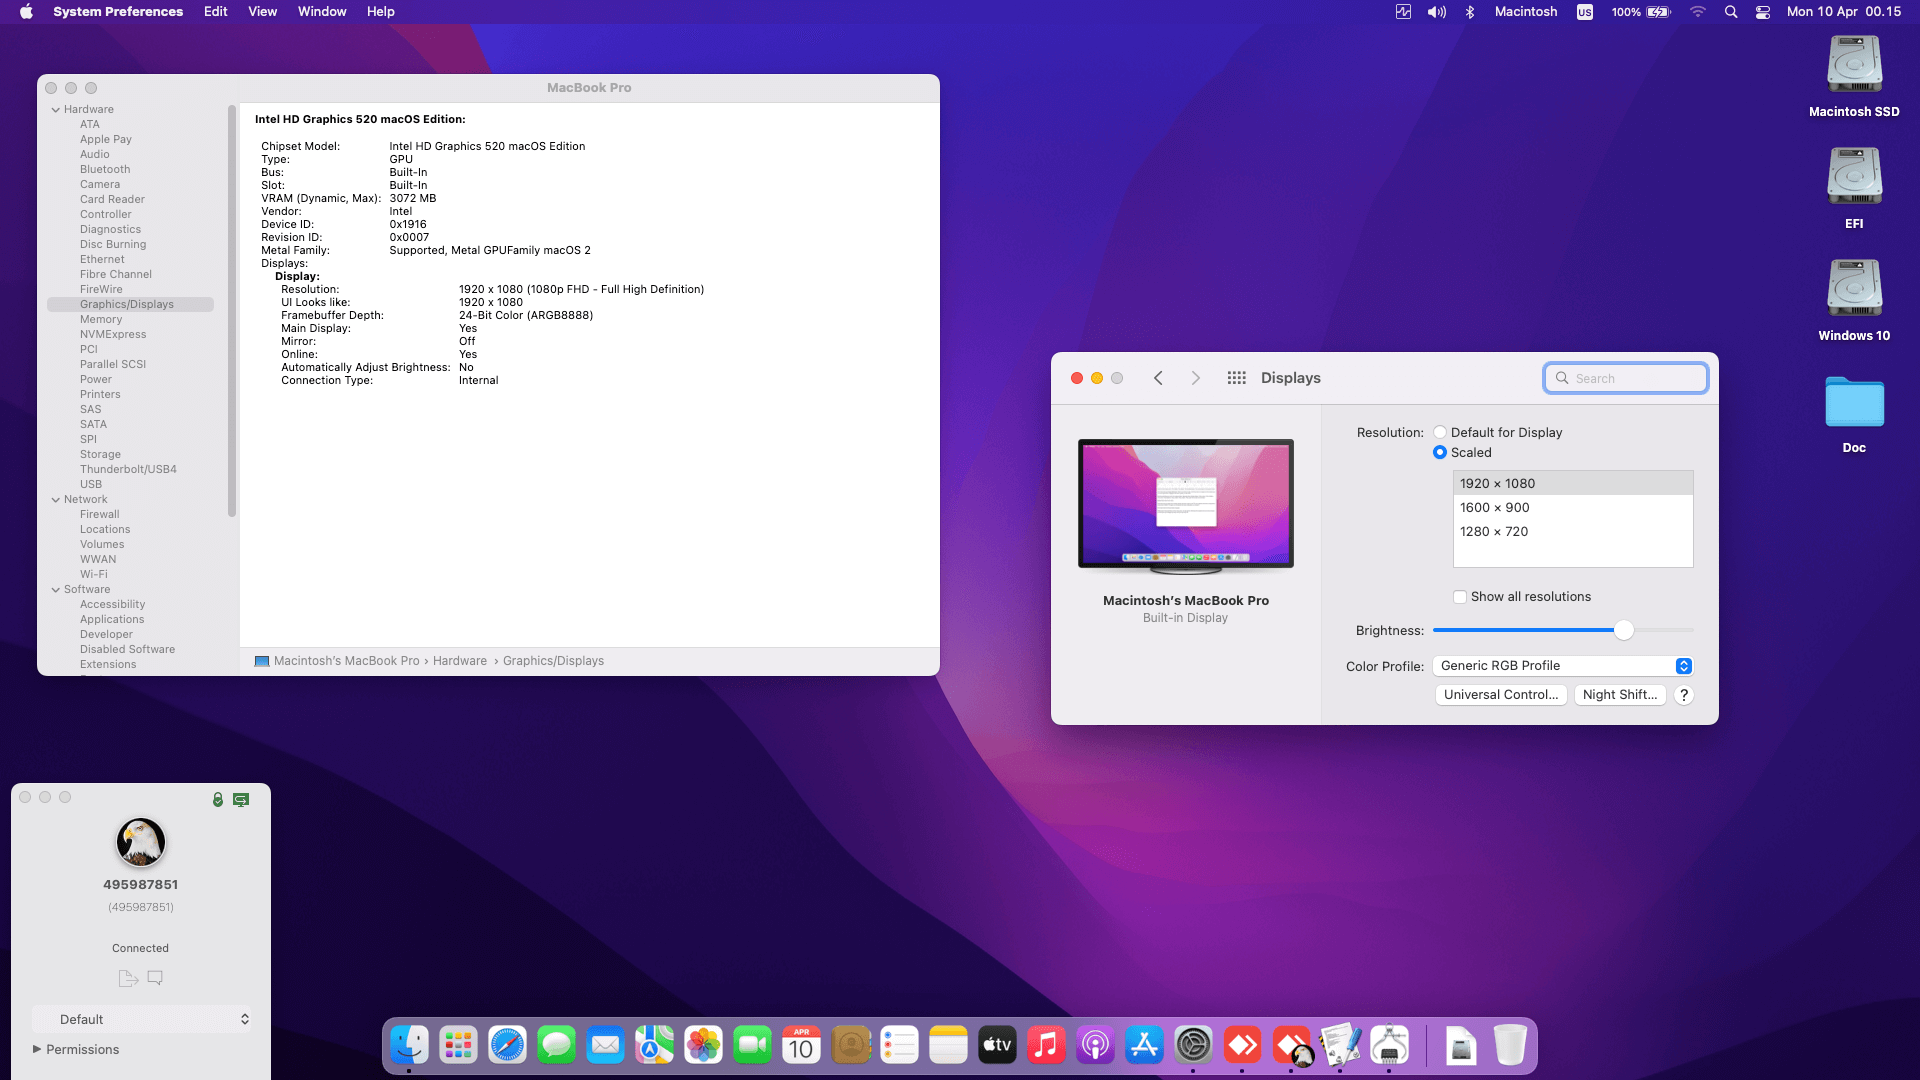This screenshot has width=1920, height=1080.
Task: Open the Window menu
Action: pyautogui.click(x=321, y=12)
